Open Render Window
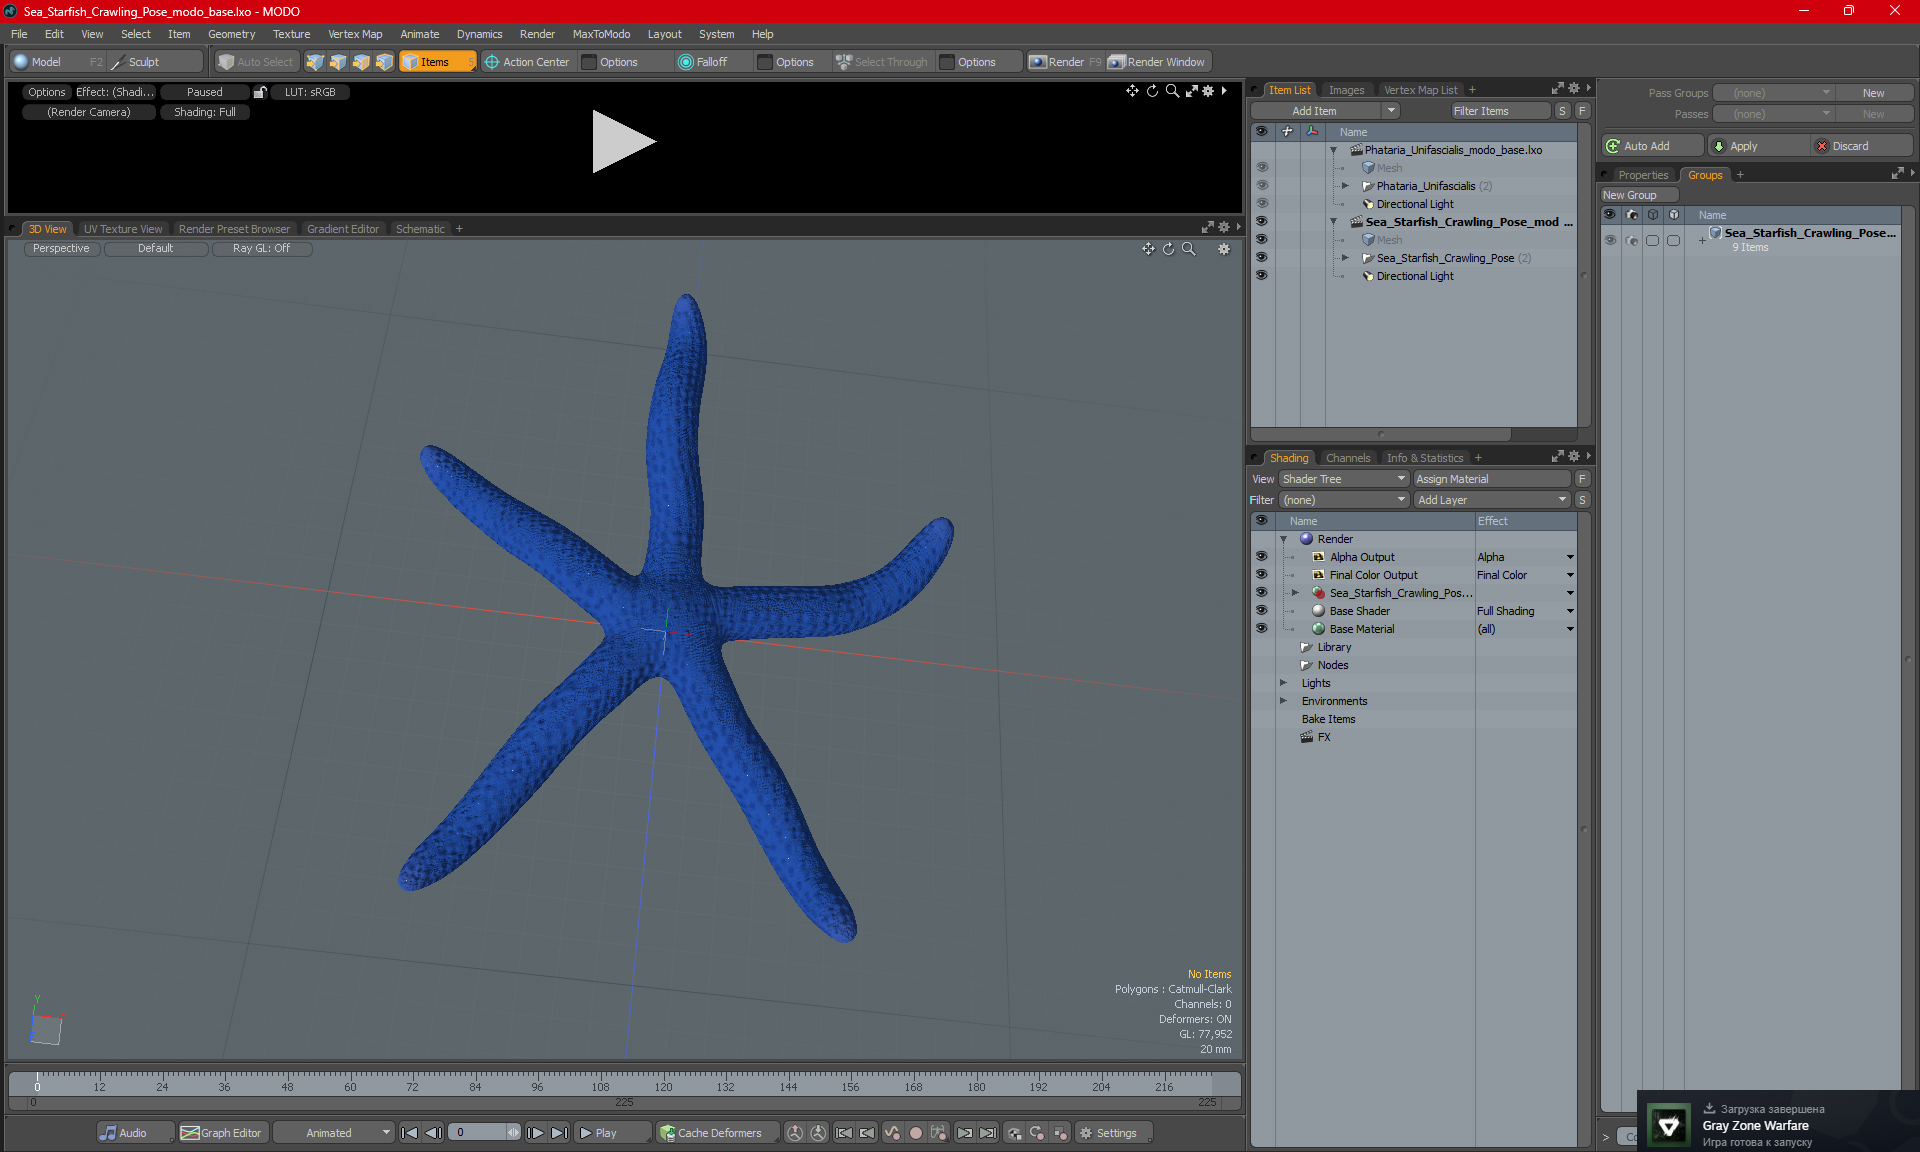1920x1152 pixels. point(1157,62)
